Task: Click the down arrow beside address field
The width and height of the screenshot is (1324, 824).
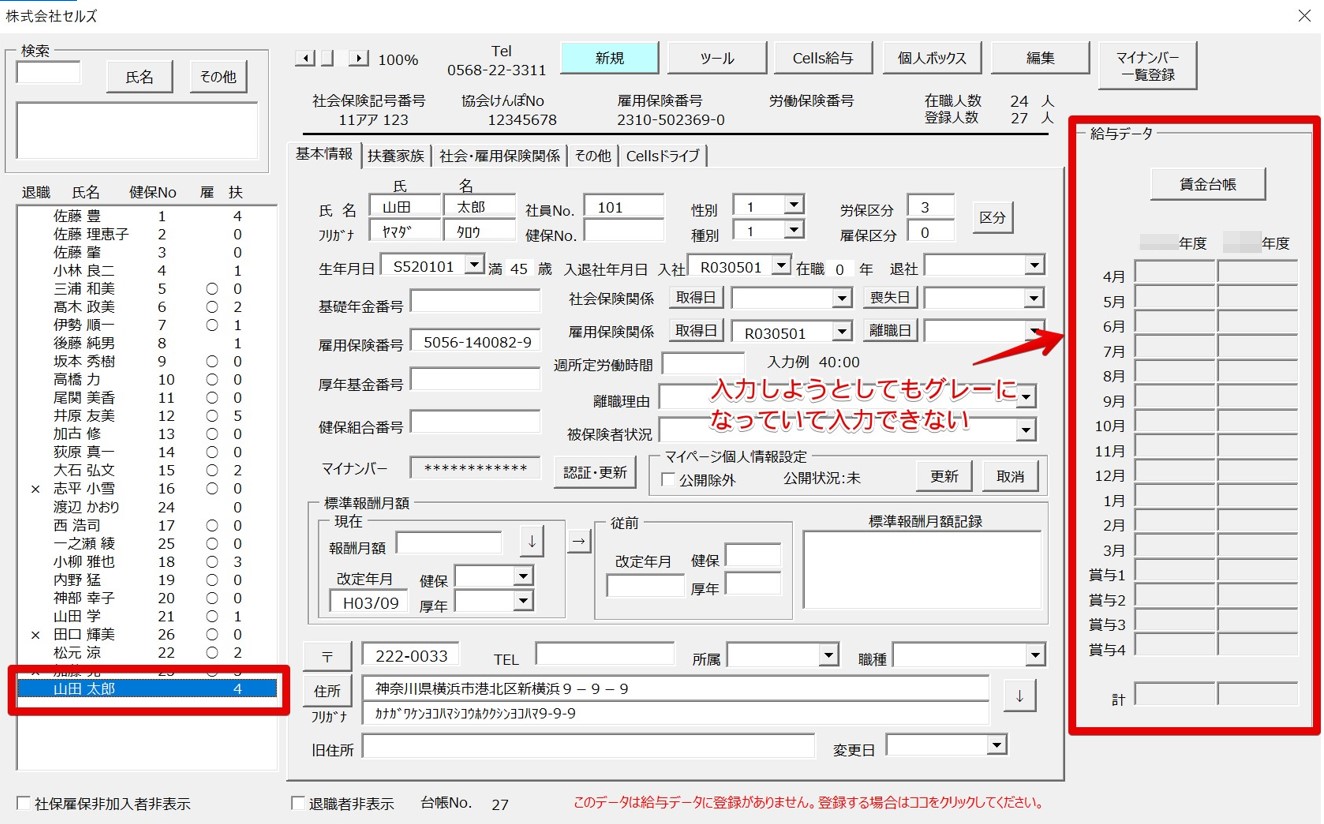Action: click(1019, 695)
